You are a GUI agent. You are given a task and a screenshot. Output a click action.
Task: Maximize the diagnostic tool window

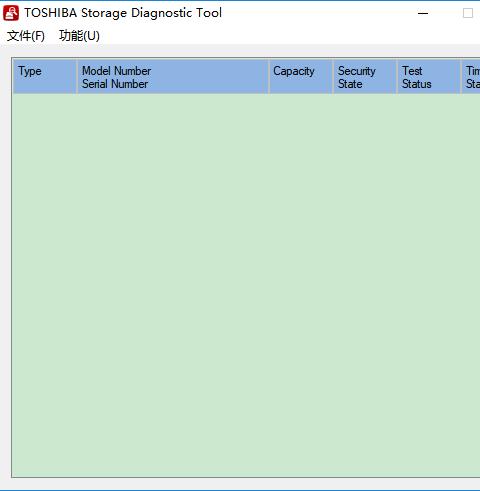468,13
